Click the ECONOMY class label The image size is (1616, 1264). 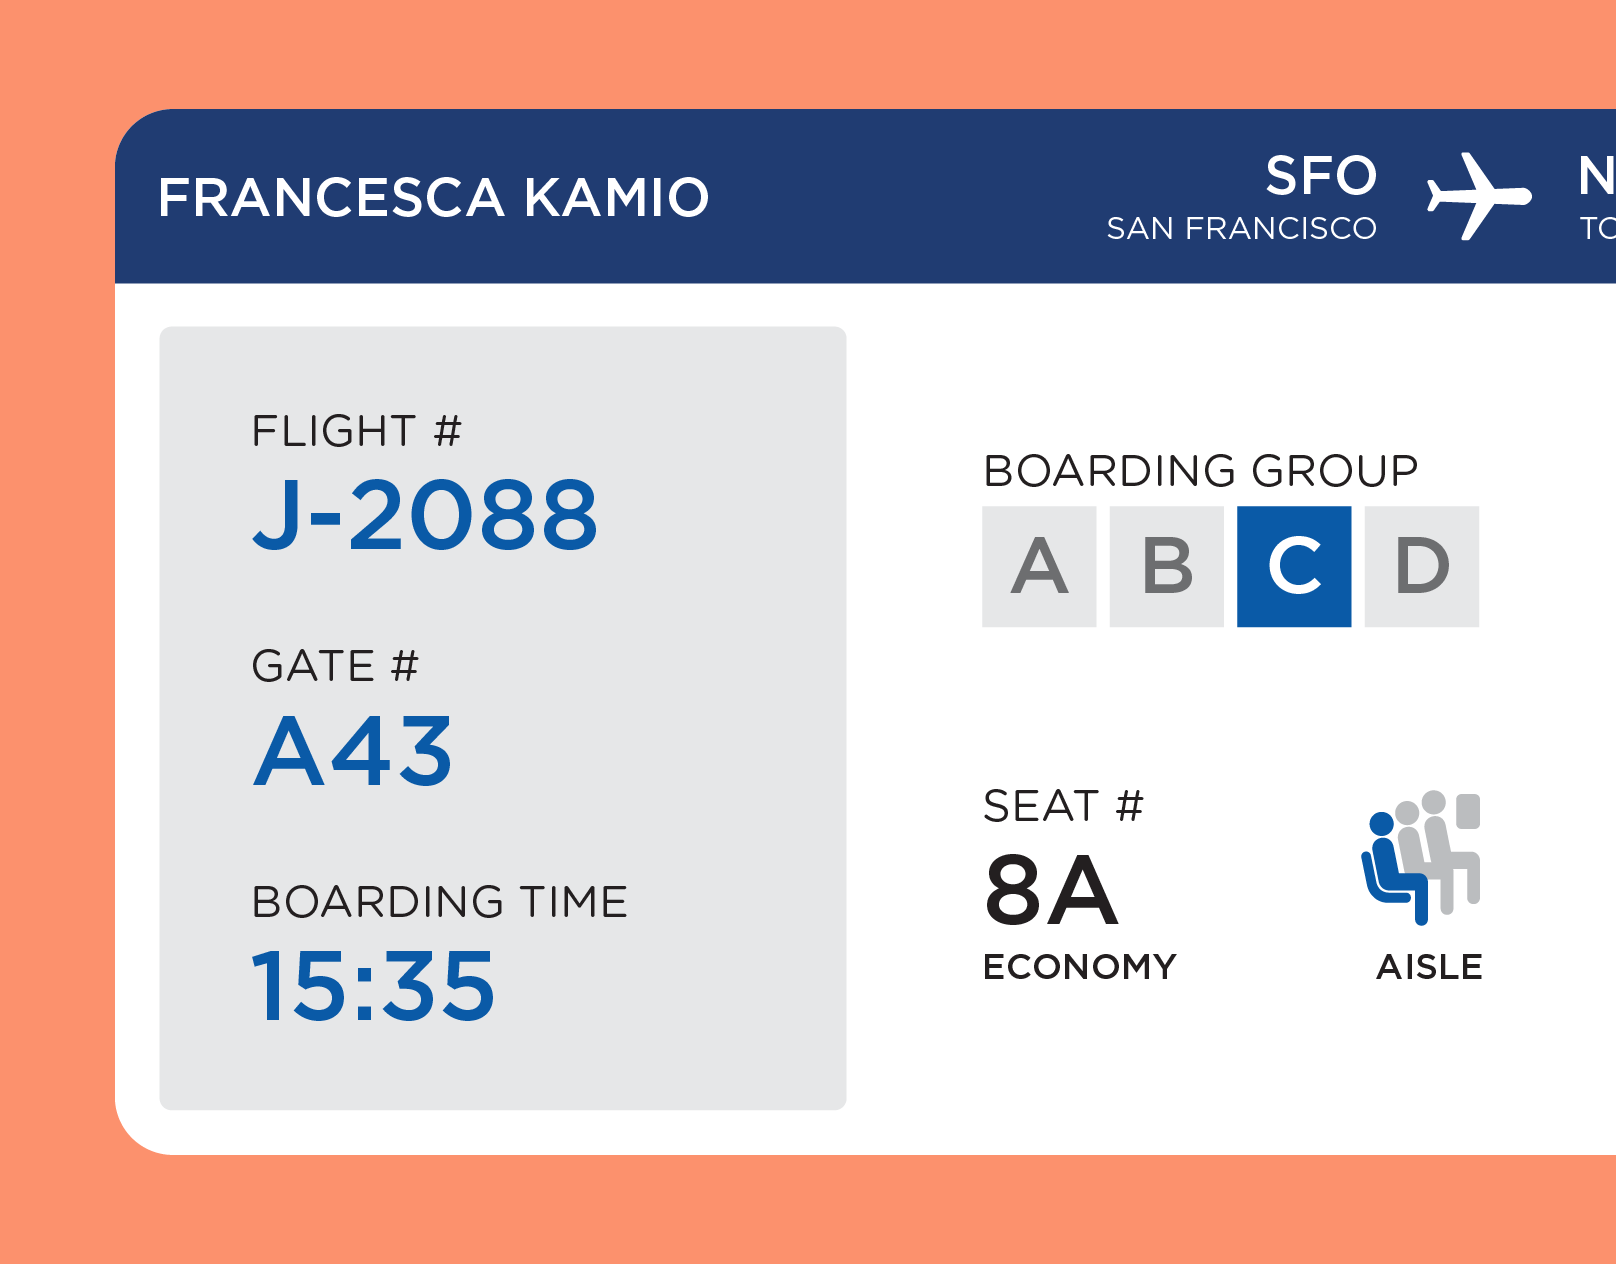1080,967
